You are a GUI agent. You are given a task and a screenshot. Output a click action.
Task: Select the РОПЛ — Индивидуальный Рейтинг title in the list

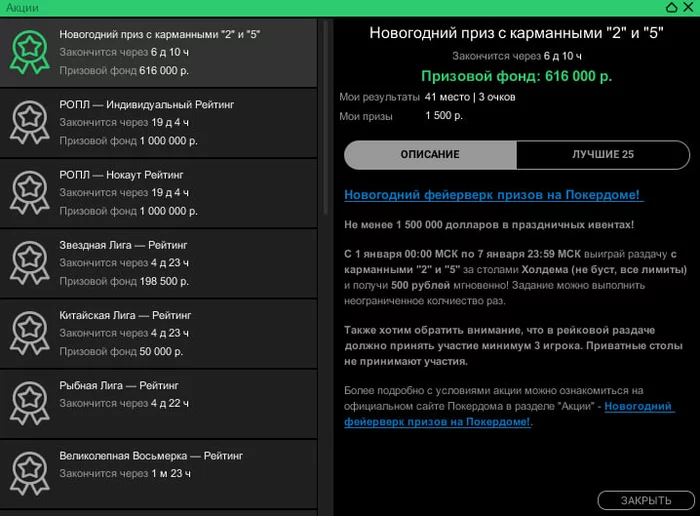(146, 104)
